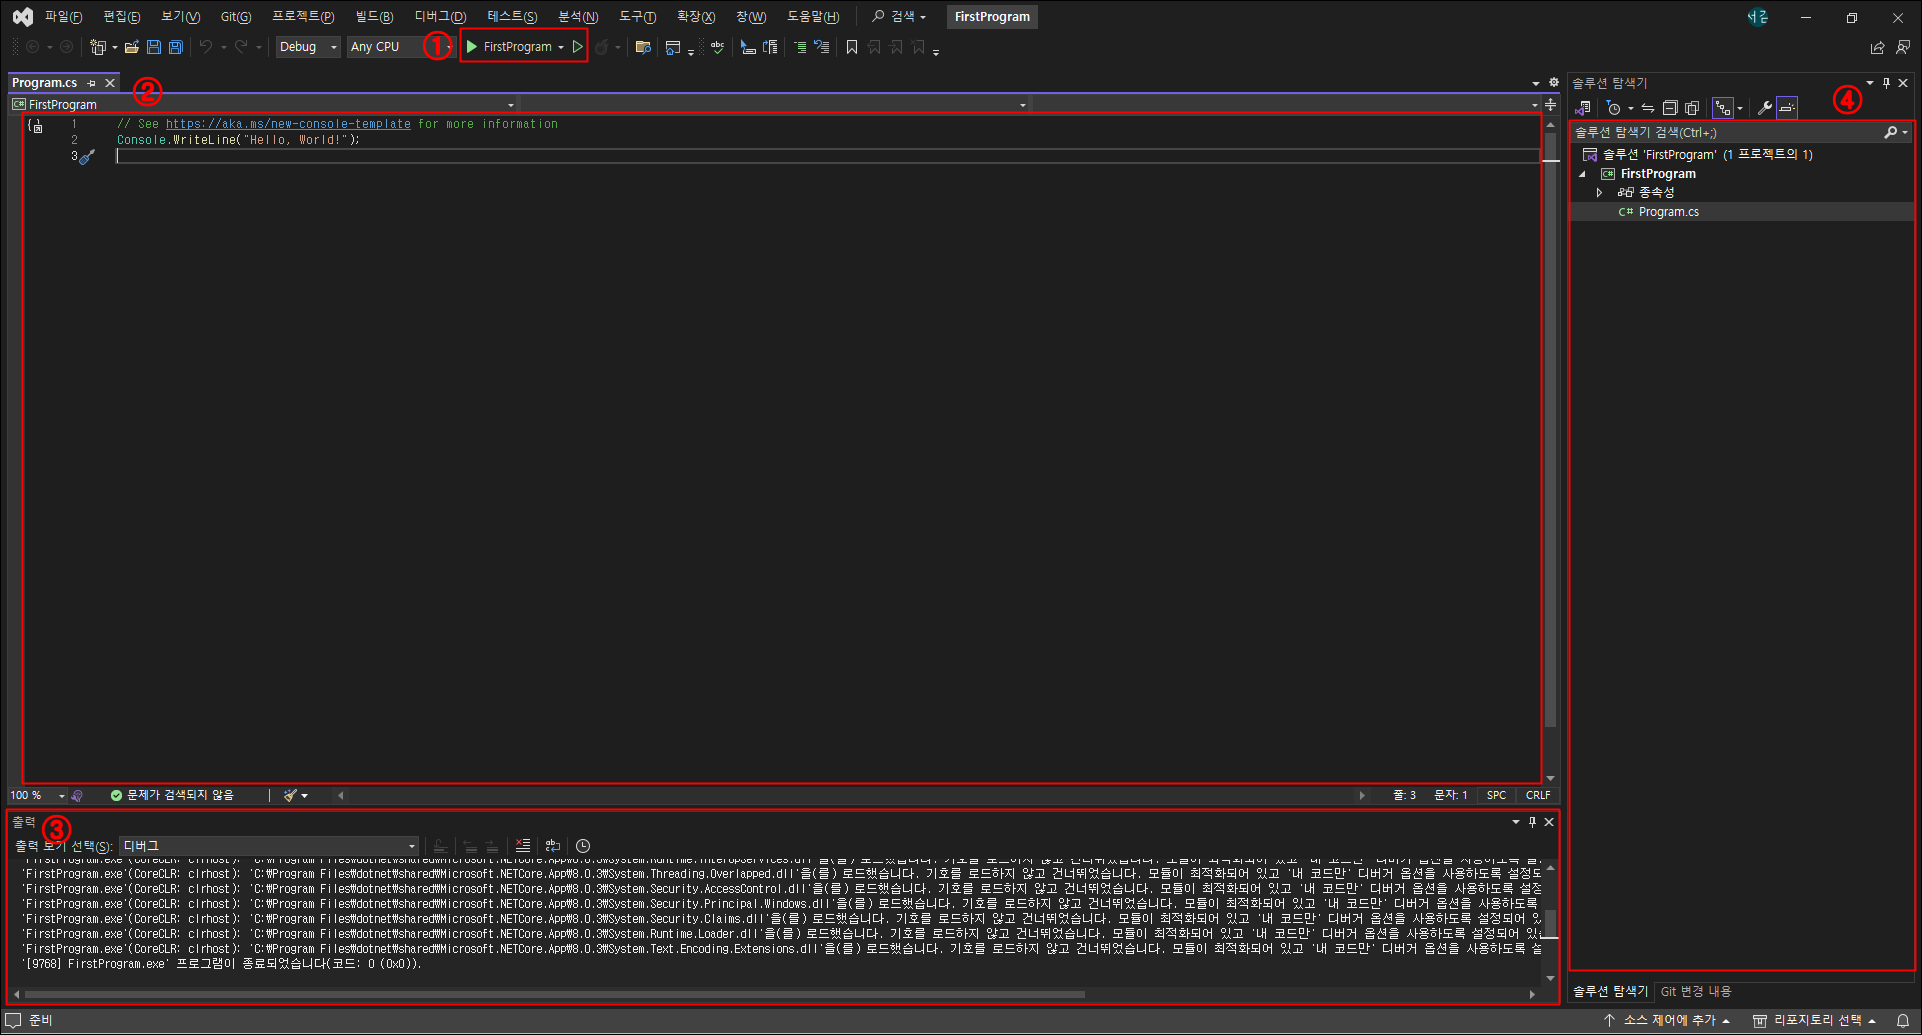Screen dimensions: 1922x1035
Task: Open dropdown arrow next to FirstProgram run button
Action: (x=561, y=47)
